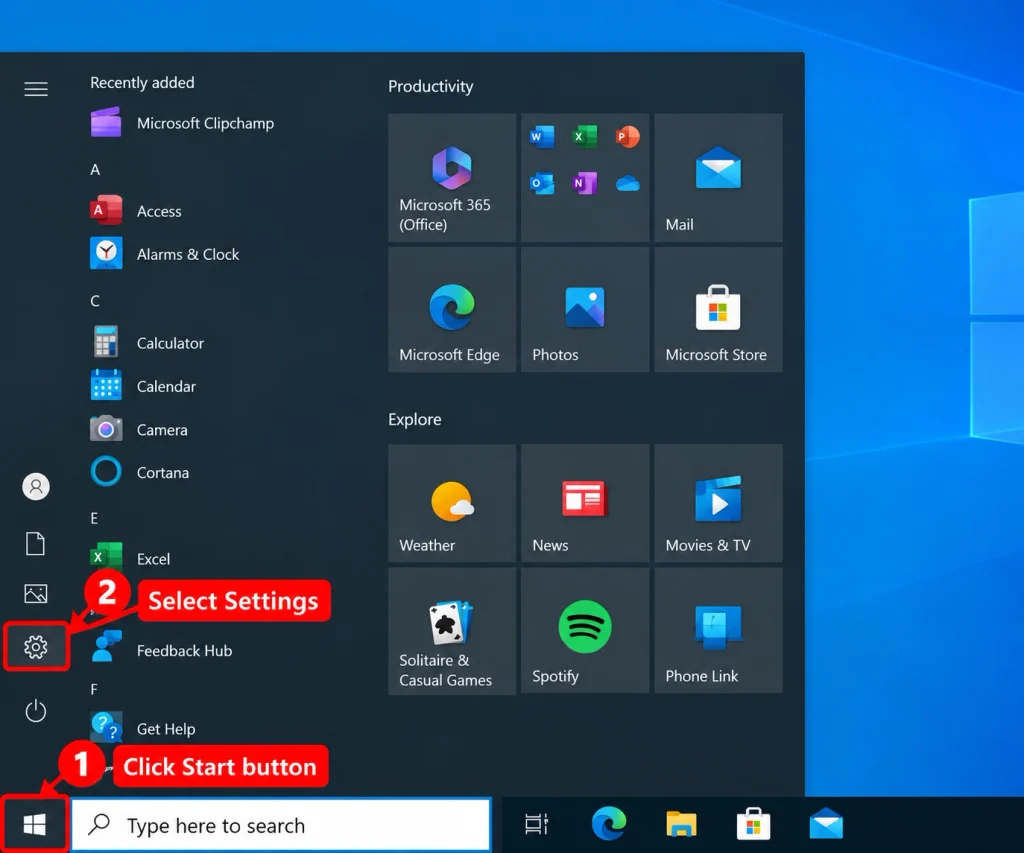Click the Recently added heading
Viewport: 1024px width, 853px height.
(142, 82)
